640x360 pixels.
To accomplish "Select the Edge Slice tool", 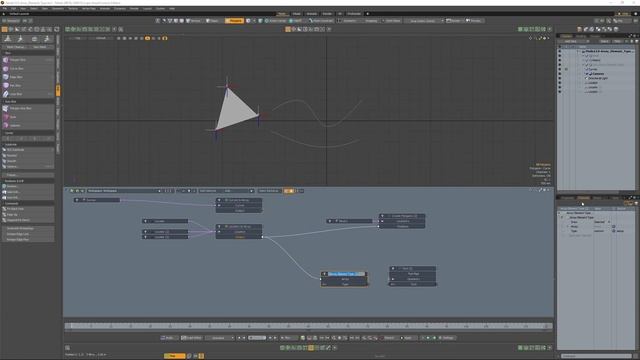I will [x=28, y=77].
